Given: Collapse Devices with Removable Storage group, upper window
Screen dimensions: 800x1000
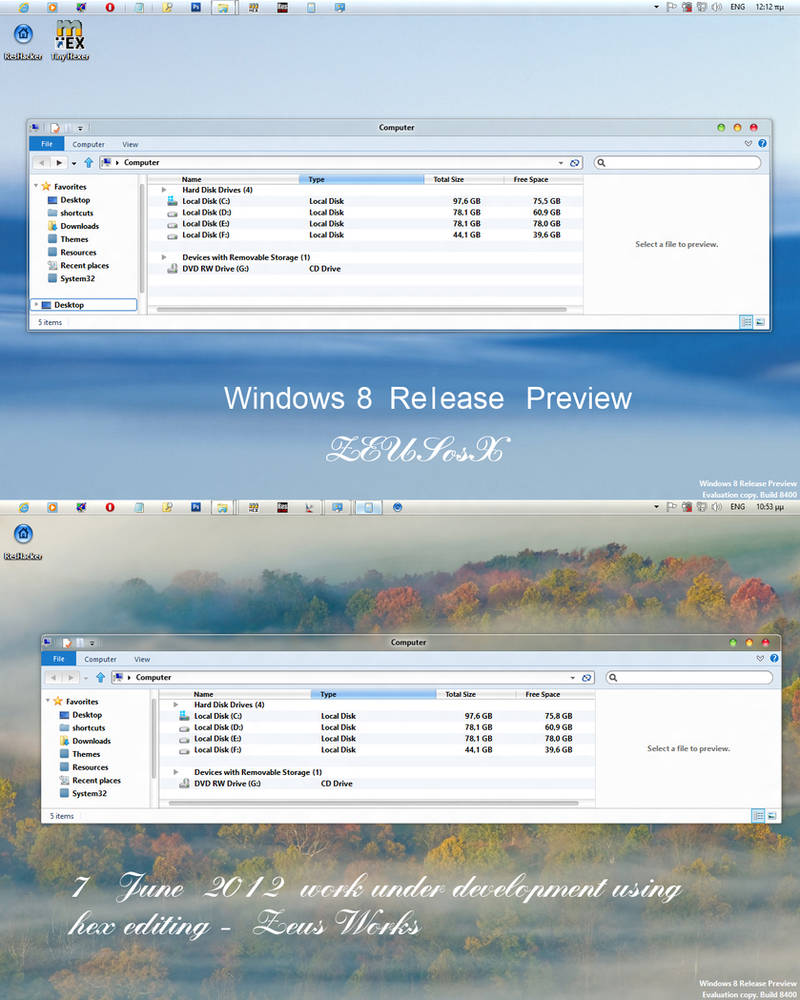Looking at the screenshot, I should [x=164, y=257].
